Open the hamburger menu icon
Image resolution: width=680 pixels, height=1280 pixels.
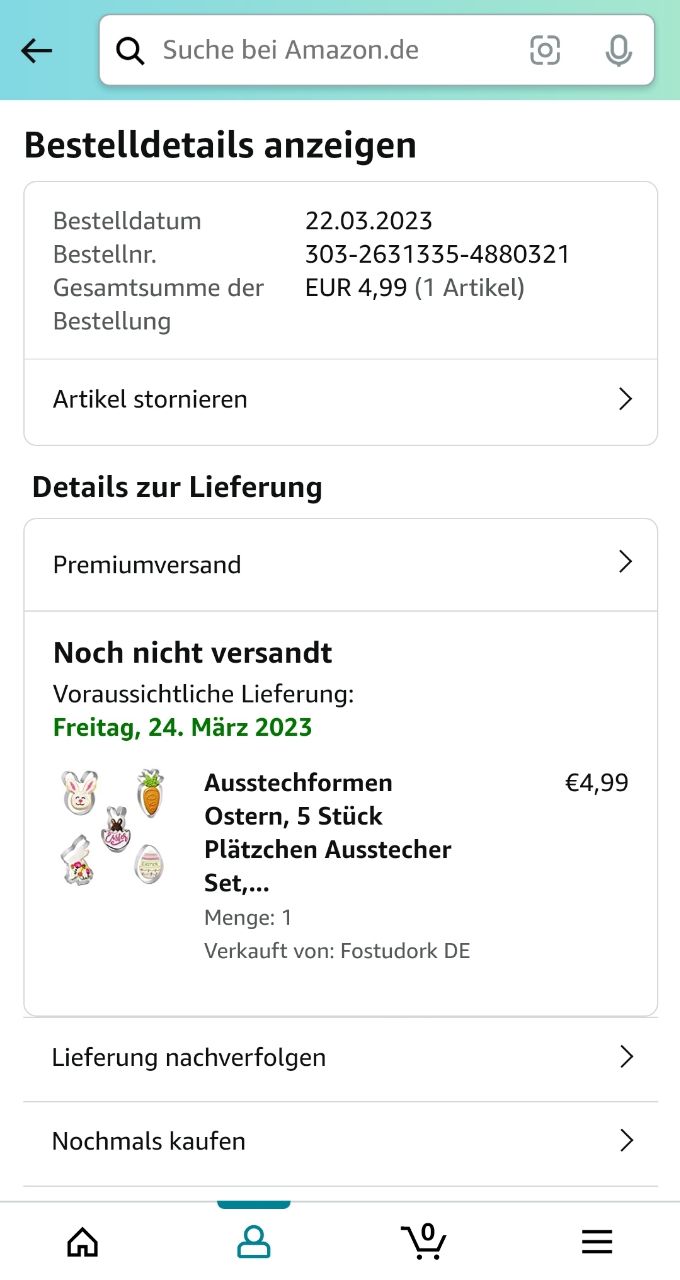point(597,1242)
